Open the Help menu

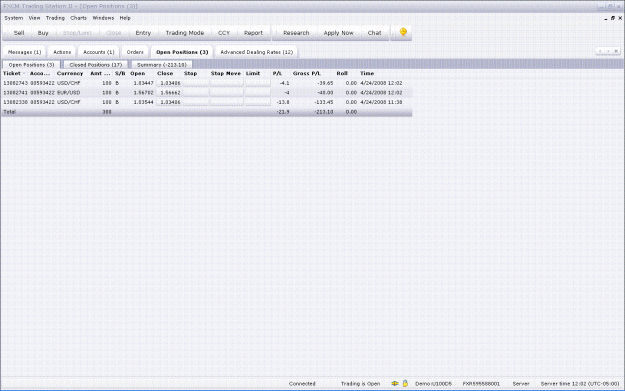pyautogui.click(x=125, y=18)
